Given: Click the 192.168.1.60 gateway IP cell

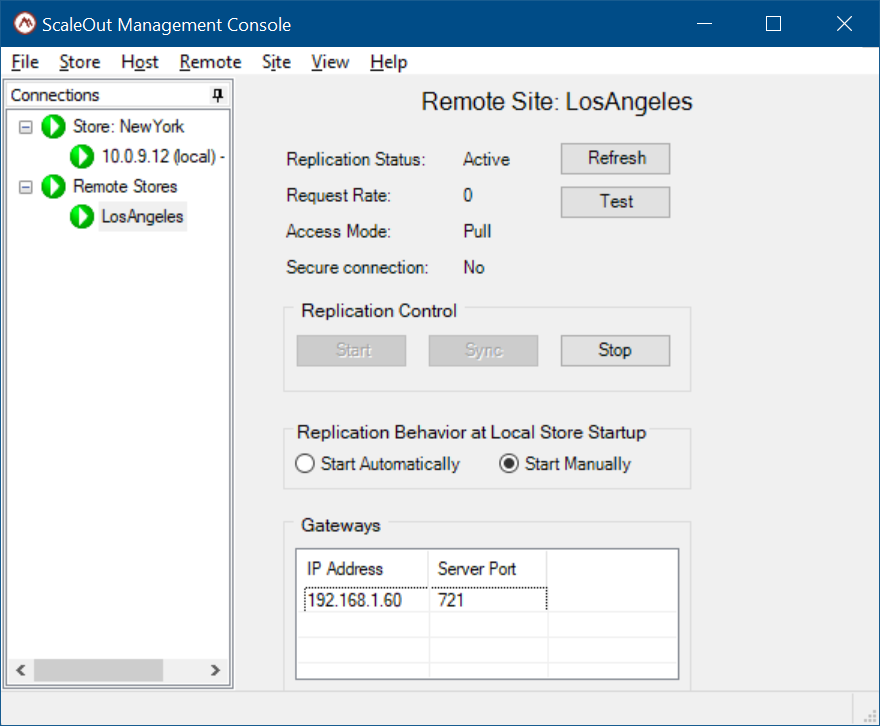Looking at the screenshot, I should pos(366,600).
